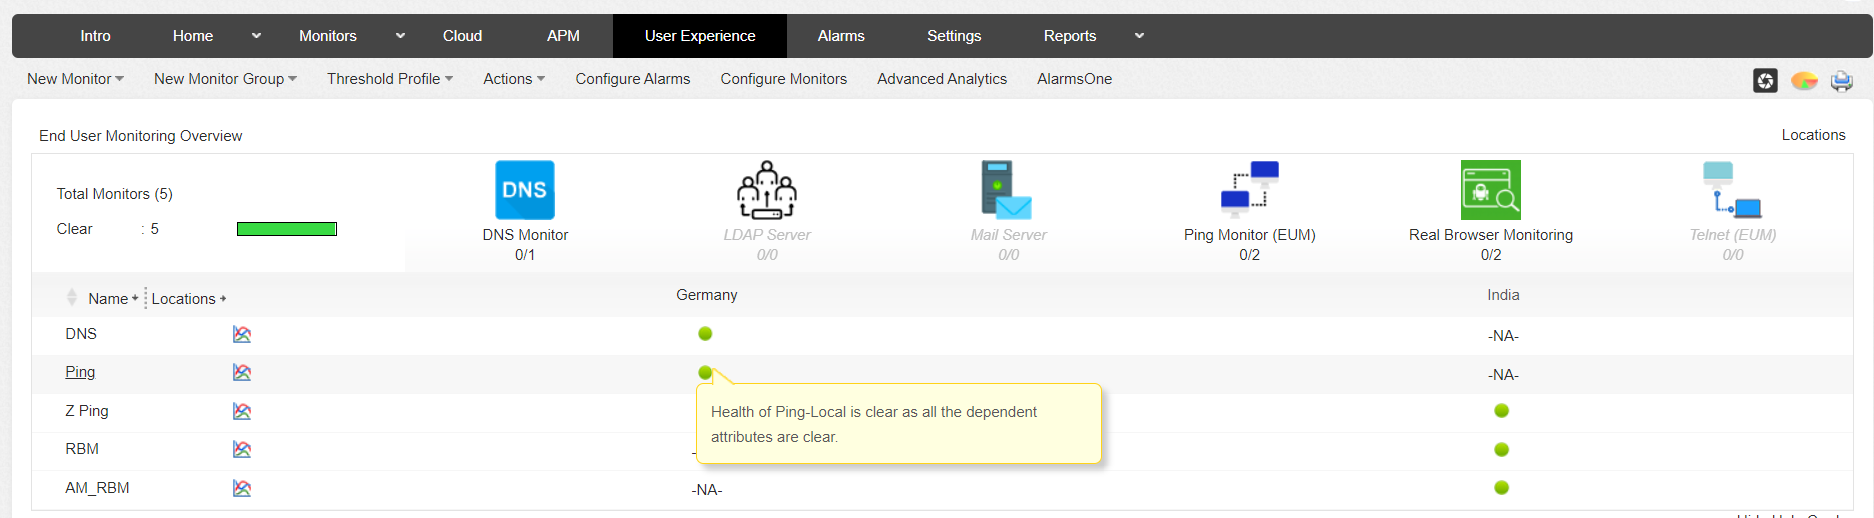
Task: Click the Telnet (EUM) icon
Action: (x=1732, y=190)
